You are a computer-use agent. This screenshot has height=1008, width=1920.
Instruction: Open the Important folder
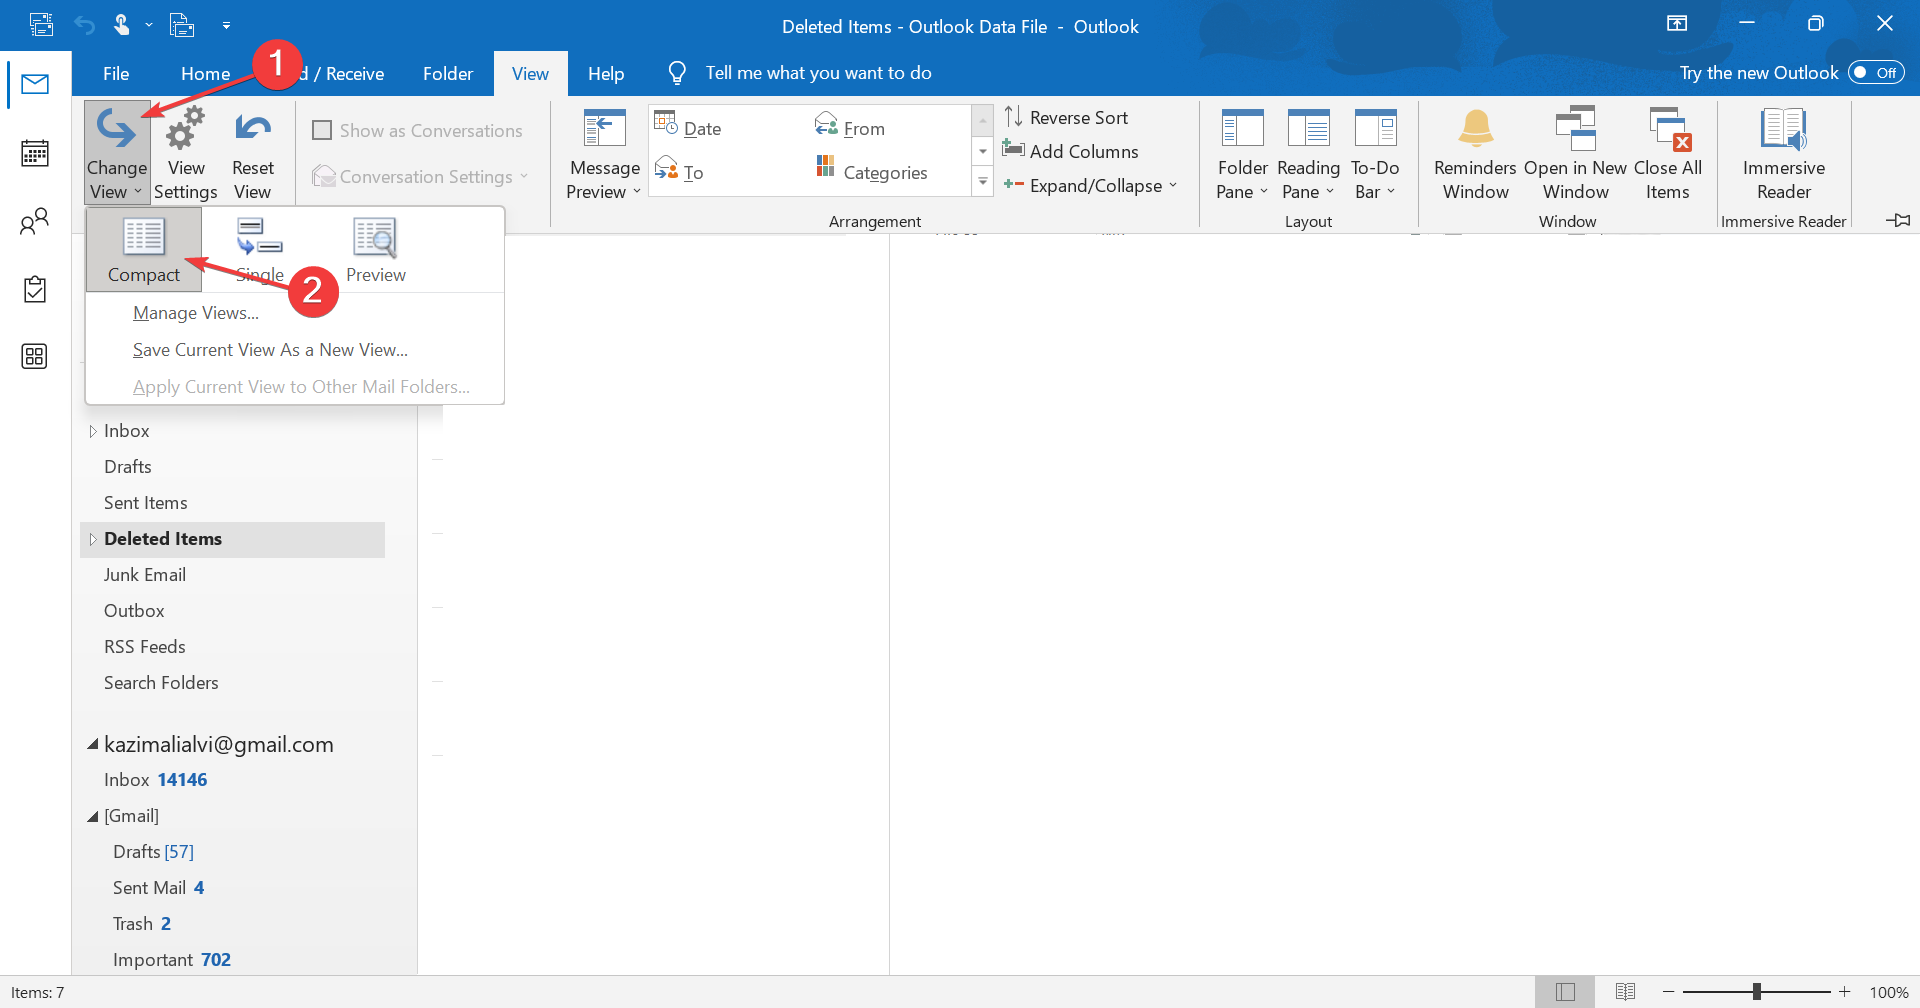(172, 960)
